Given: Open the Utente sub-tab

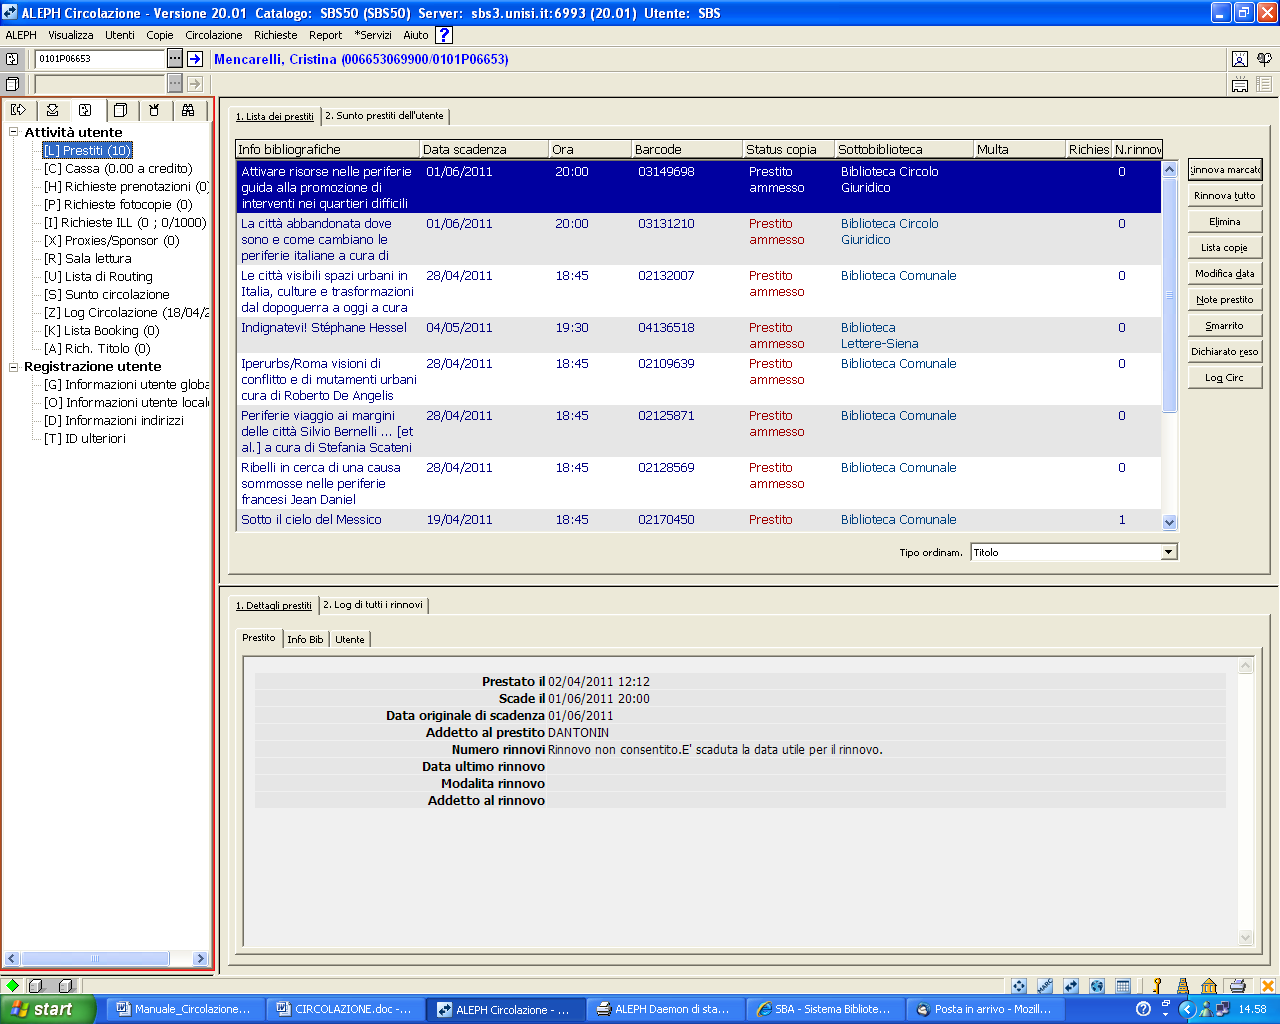Looking at the screenshot, I should pyautogui.click(x=350, y=639).
